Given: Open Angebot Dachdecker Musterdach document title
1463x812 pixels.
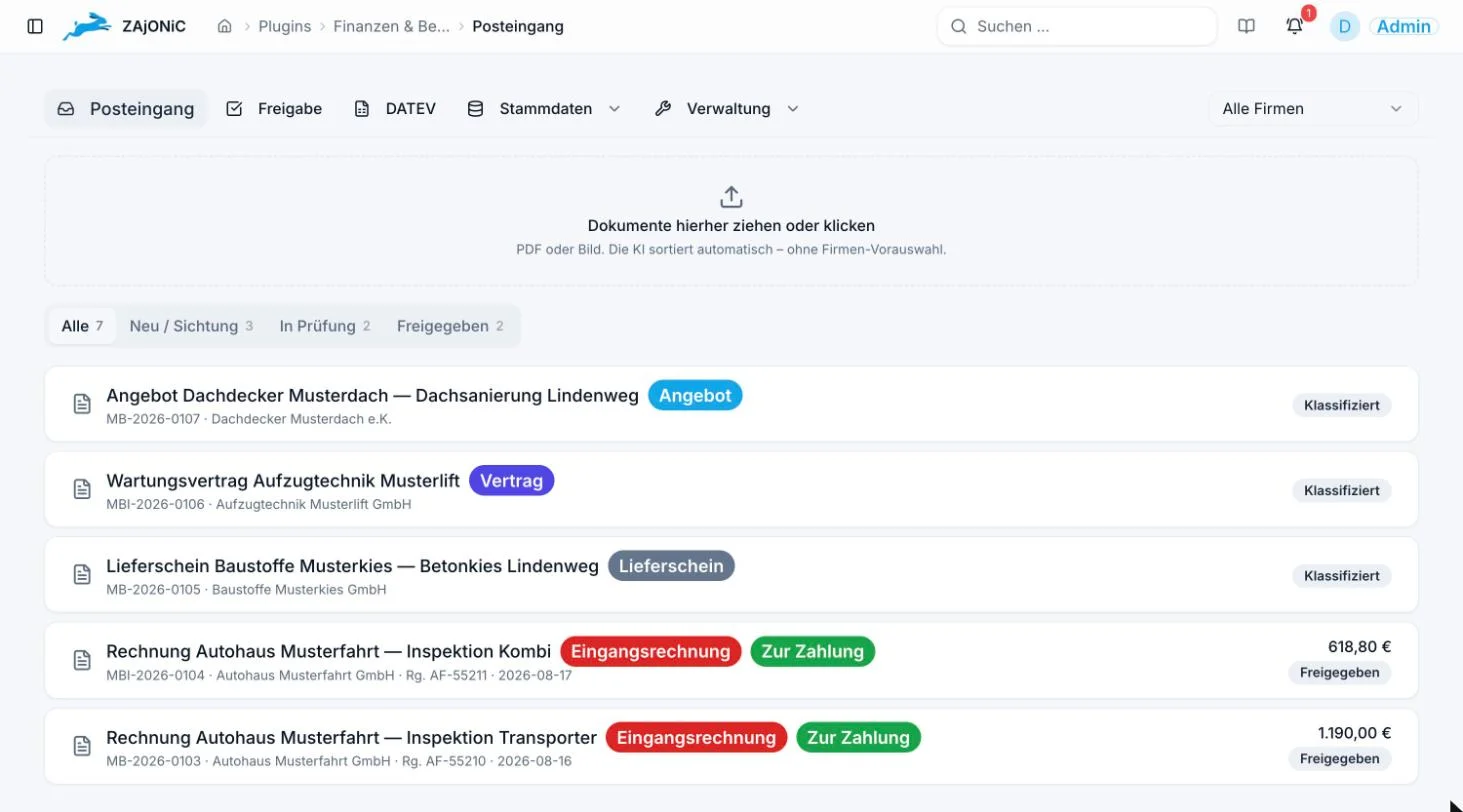Looking at the screenshot, I should [x=372, y=395].
